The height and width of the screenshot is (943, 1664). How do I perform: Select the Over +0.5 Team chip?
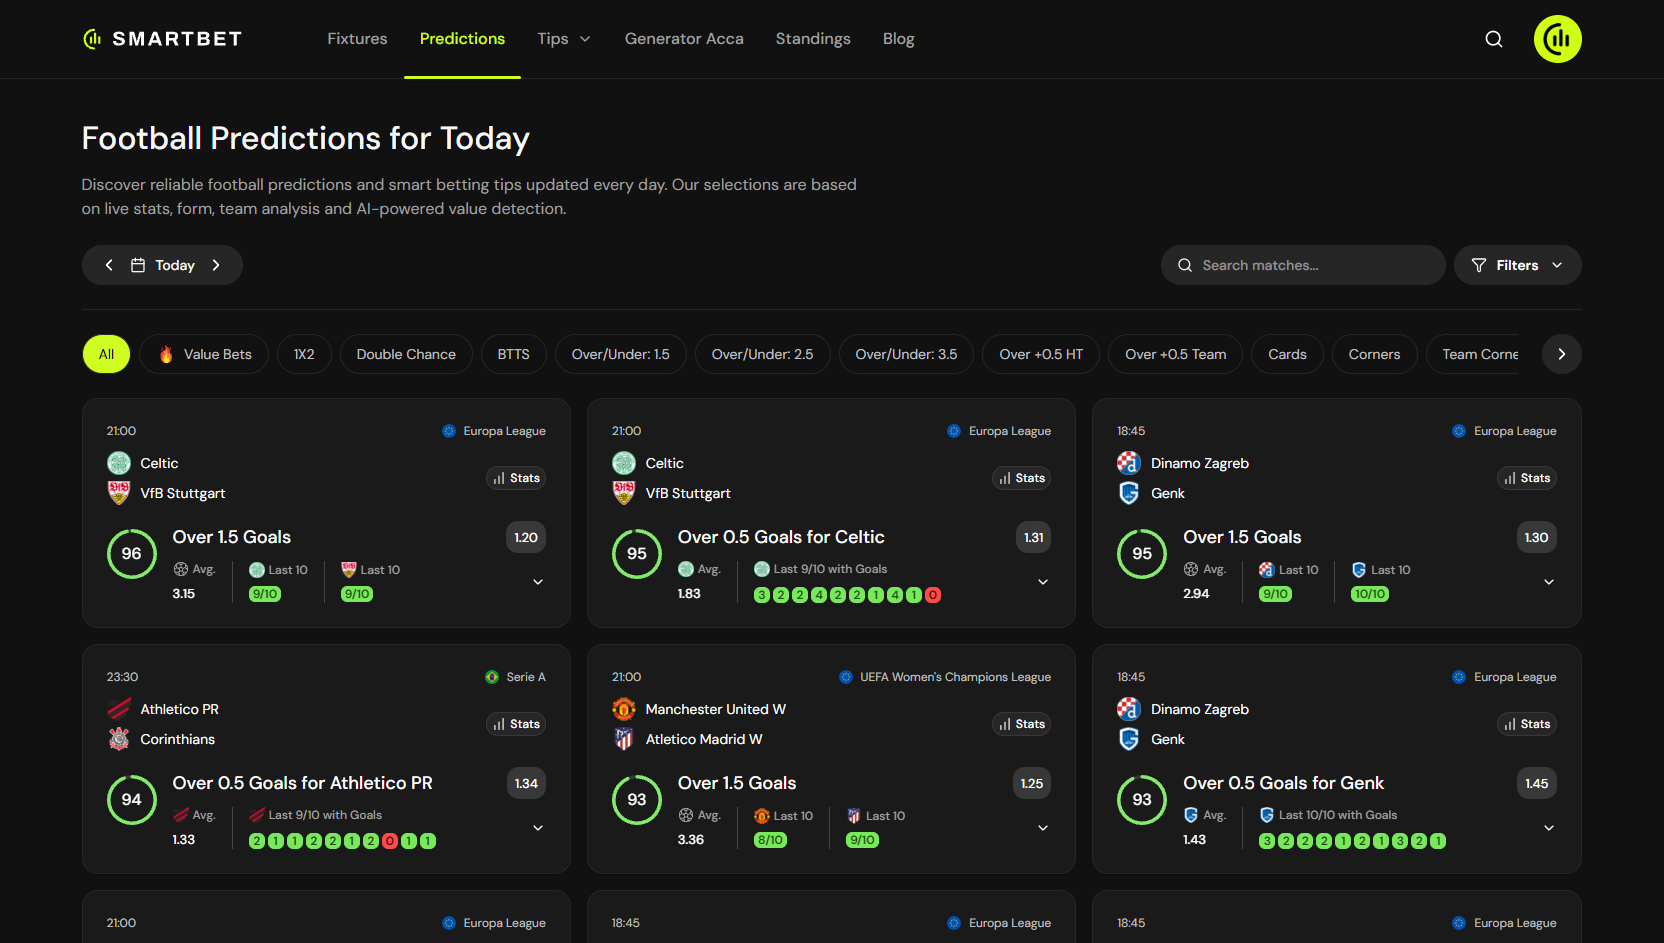point(1175,354)
